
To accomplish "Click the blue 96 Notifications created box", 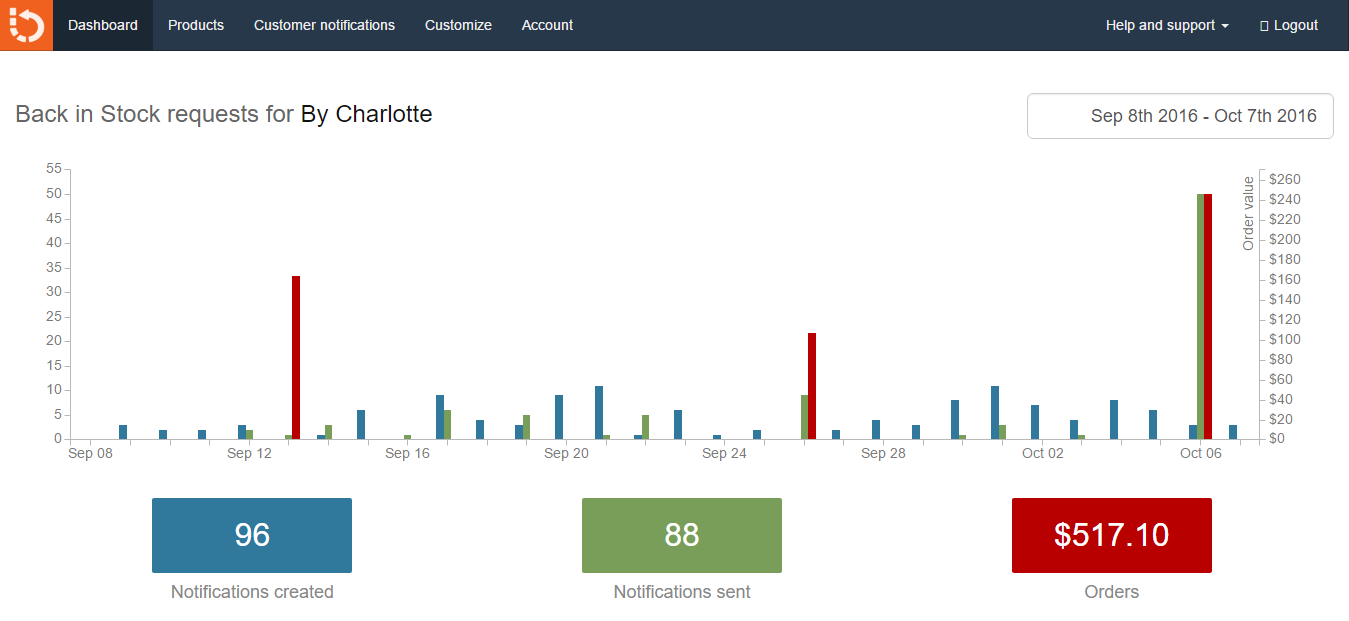I will [x=252, y=535].
